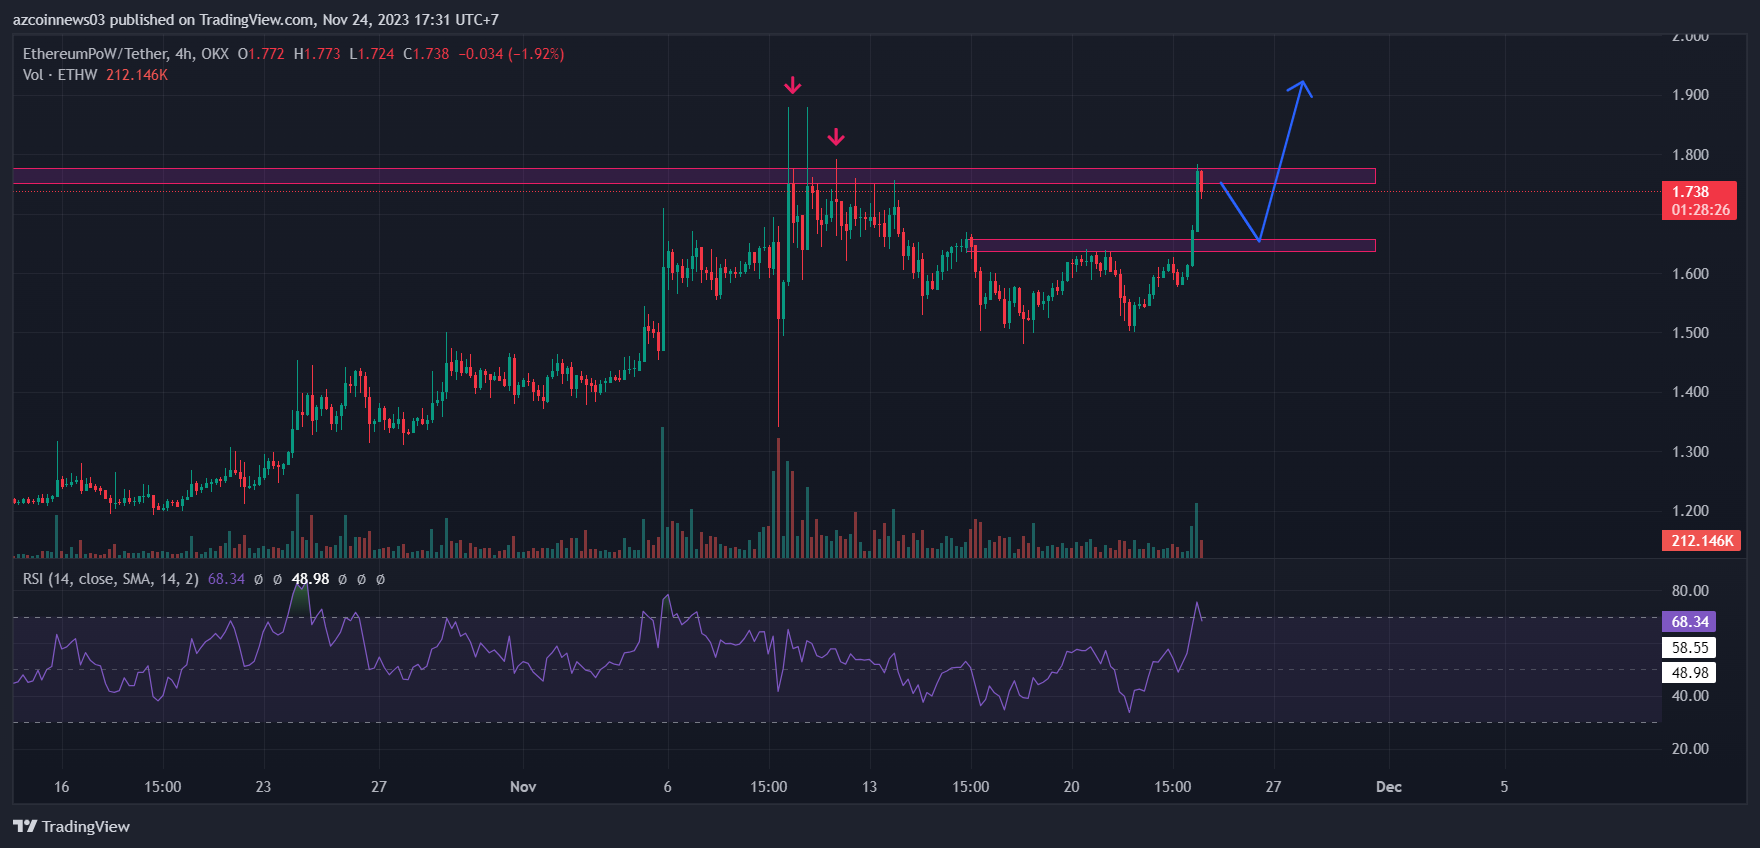
Task: Select the higher red down arrow marker
Action: [x=792, y=85]
